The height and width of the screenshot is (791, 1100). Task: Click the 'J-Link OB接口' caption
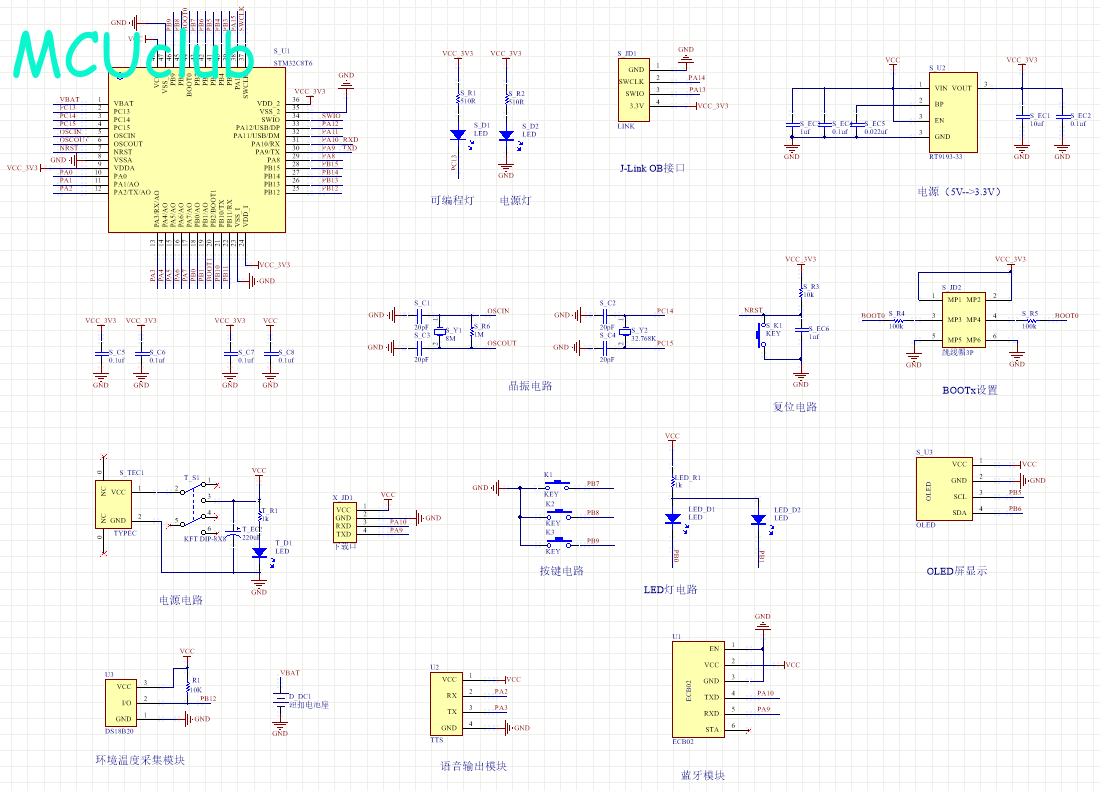(x=652, y=168)
